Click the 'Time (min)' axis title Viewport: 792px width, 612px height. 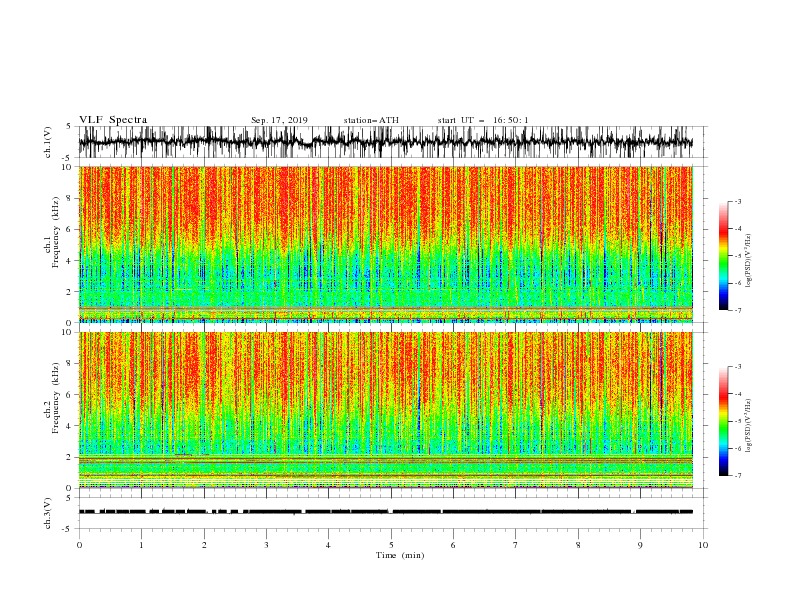click(x=400, y=555)
